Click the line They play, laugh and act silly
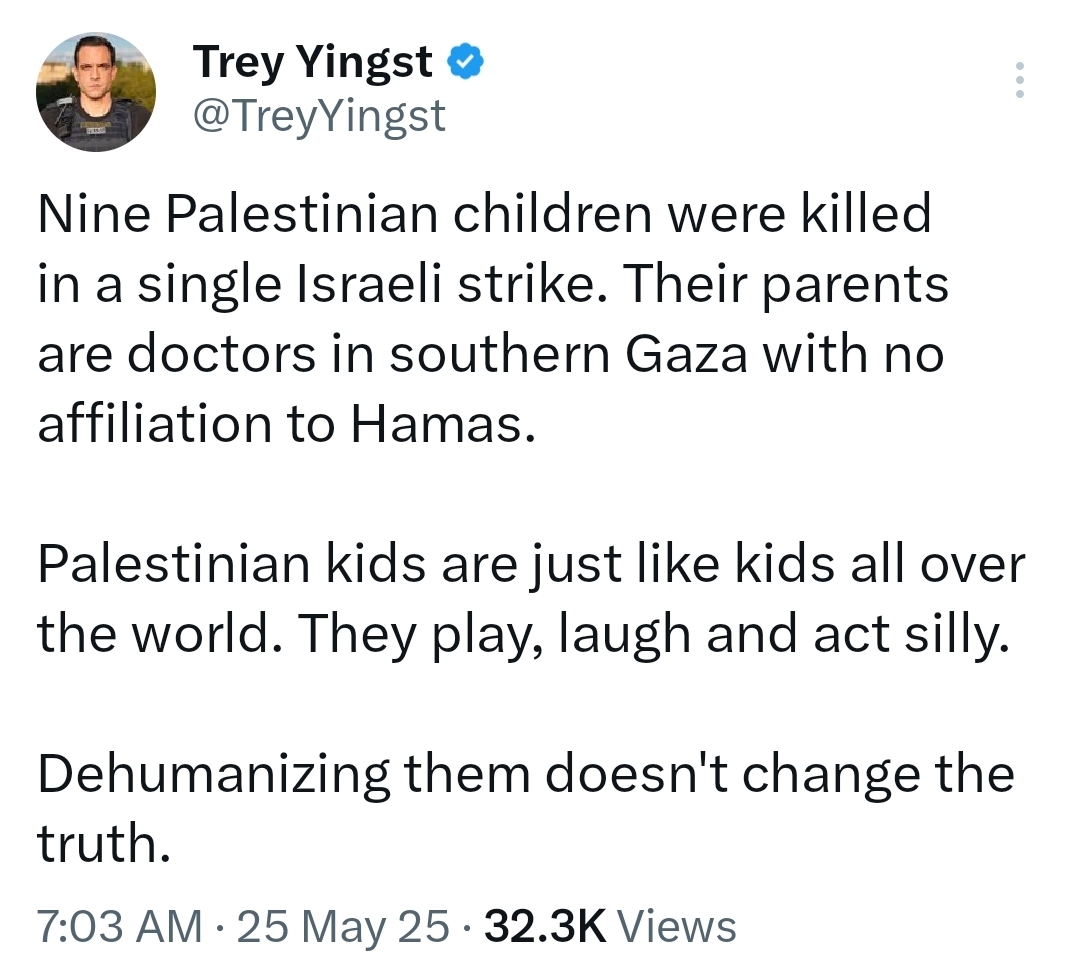 pos(521,635)
